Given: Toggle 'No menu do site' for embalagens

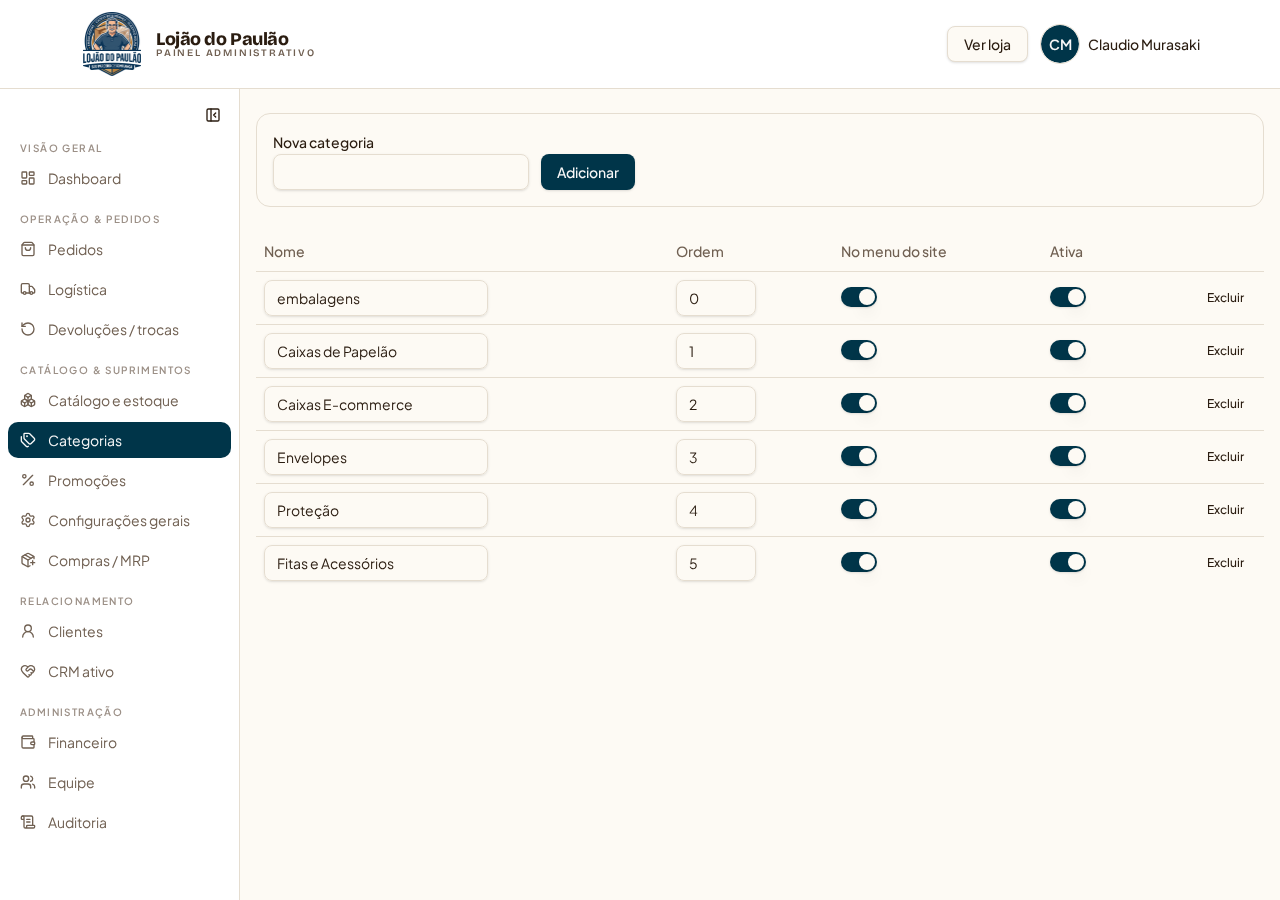Looking at the screenshot, I should [x=859, y=297].
